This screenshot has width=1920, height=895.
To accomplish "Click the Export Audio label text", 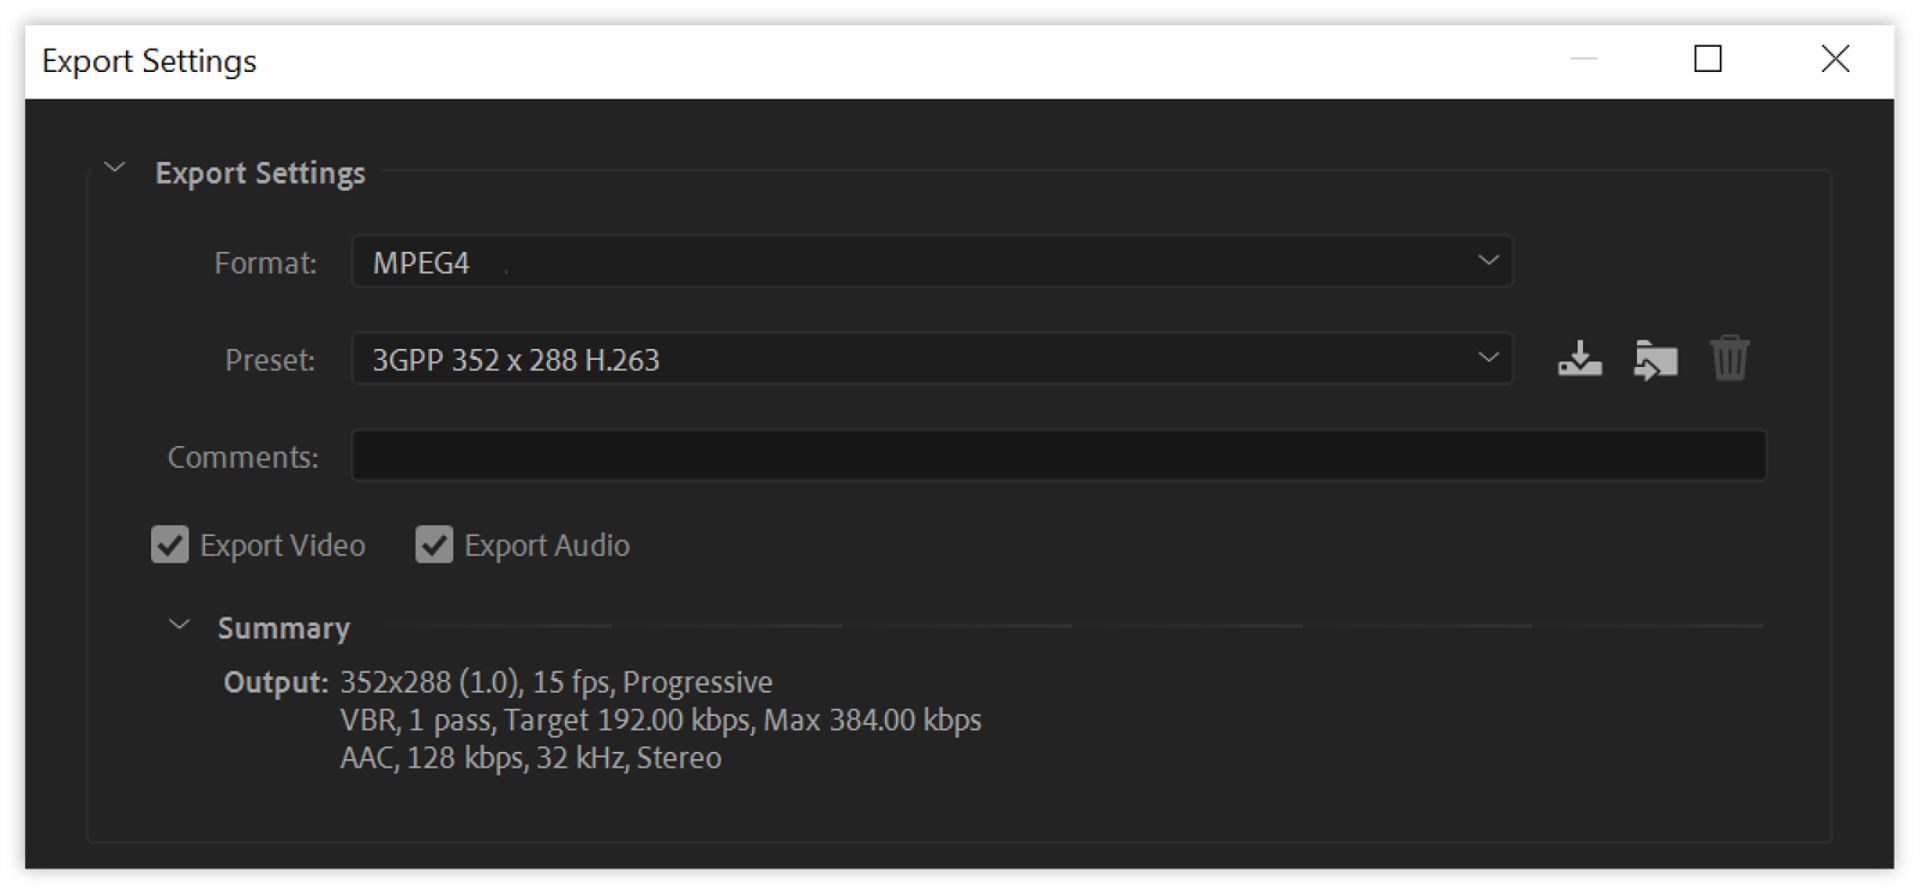I will [547, 546].
